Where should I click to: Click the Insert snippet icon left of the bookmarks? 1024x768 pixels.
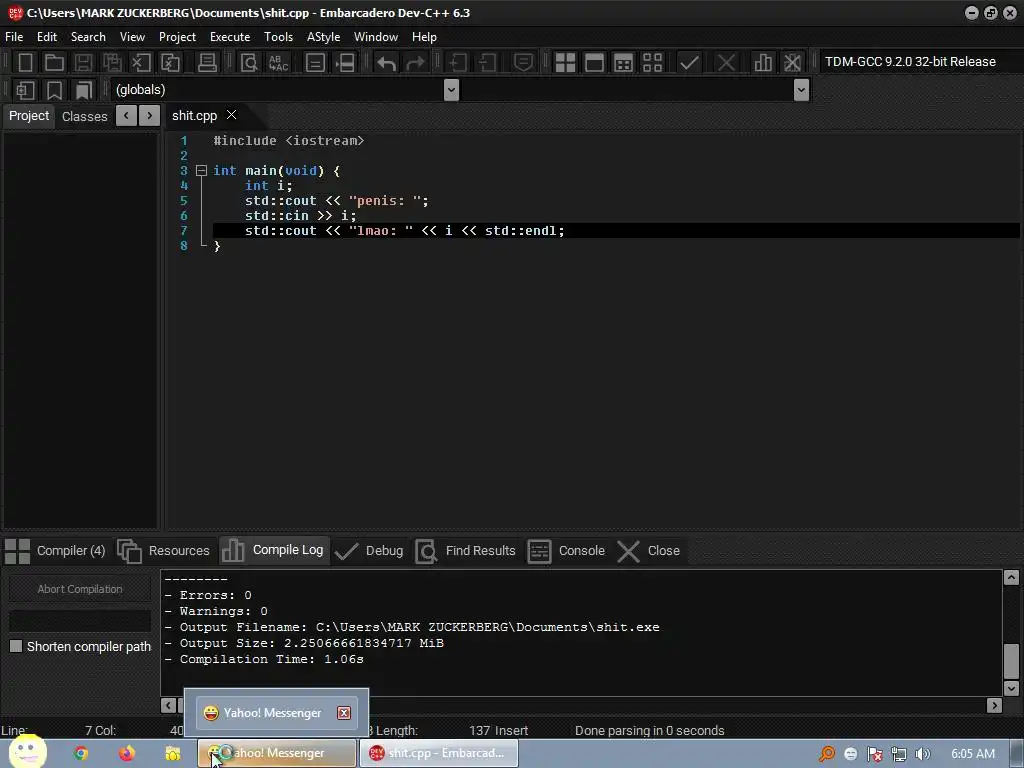point(25,90)
